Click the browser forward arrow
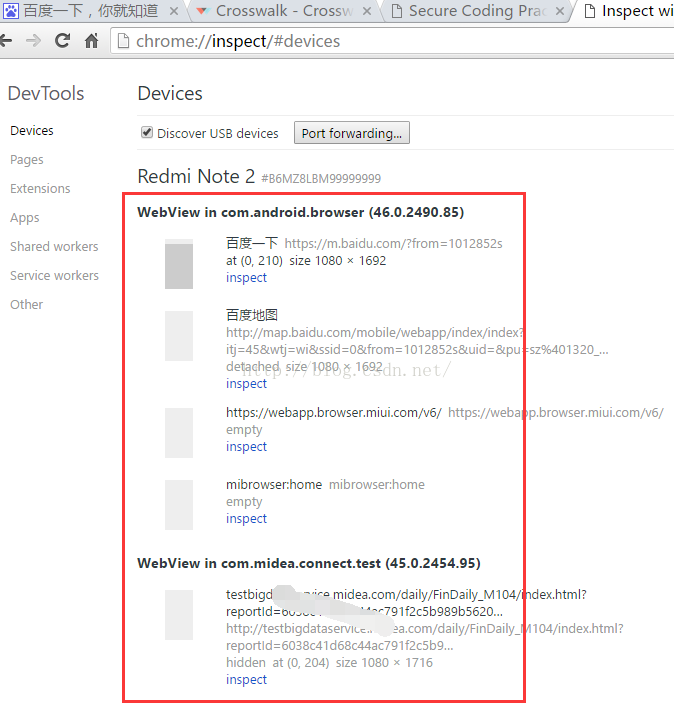Image resolution: width=674 pixels, height=718 pixels. [33, 41]
